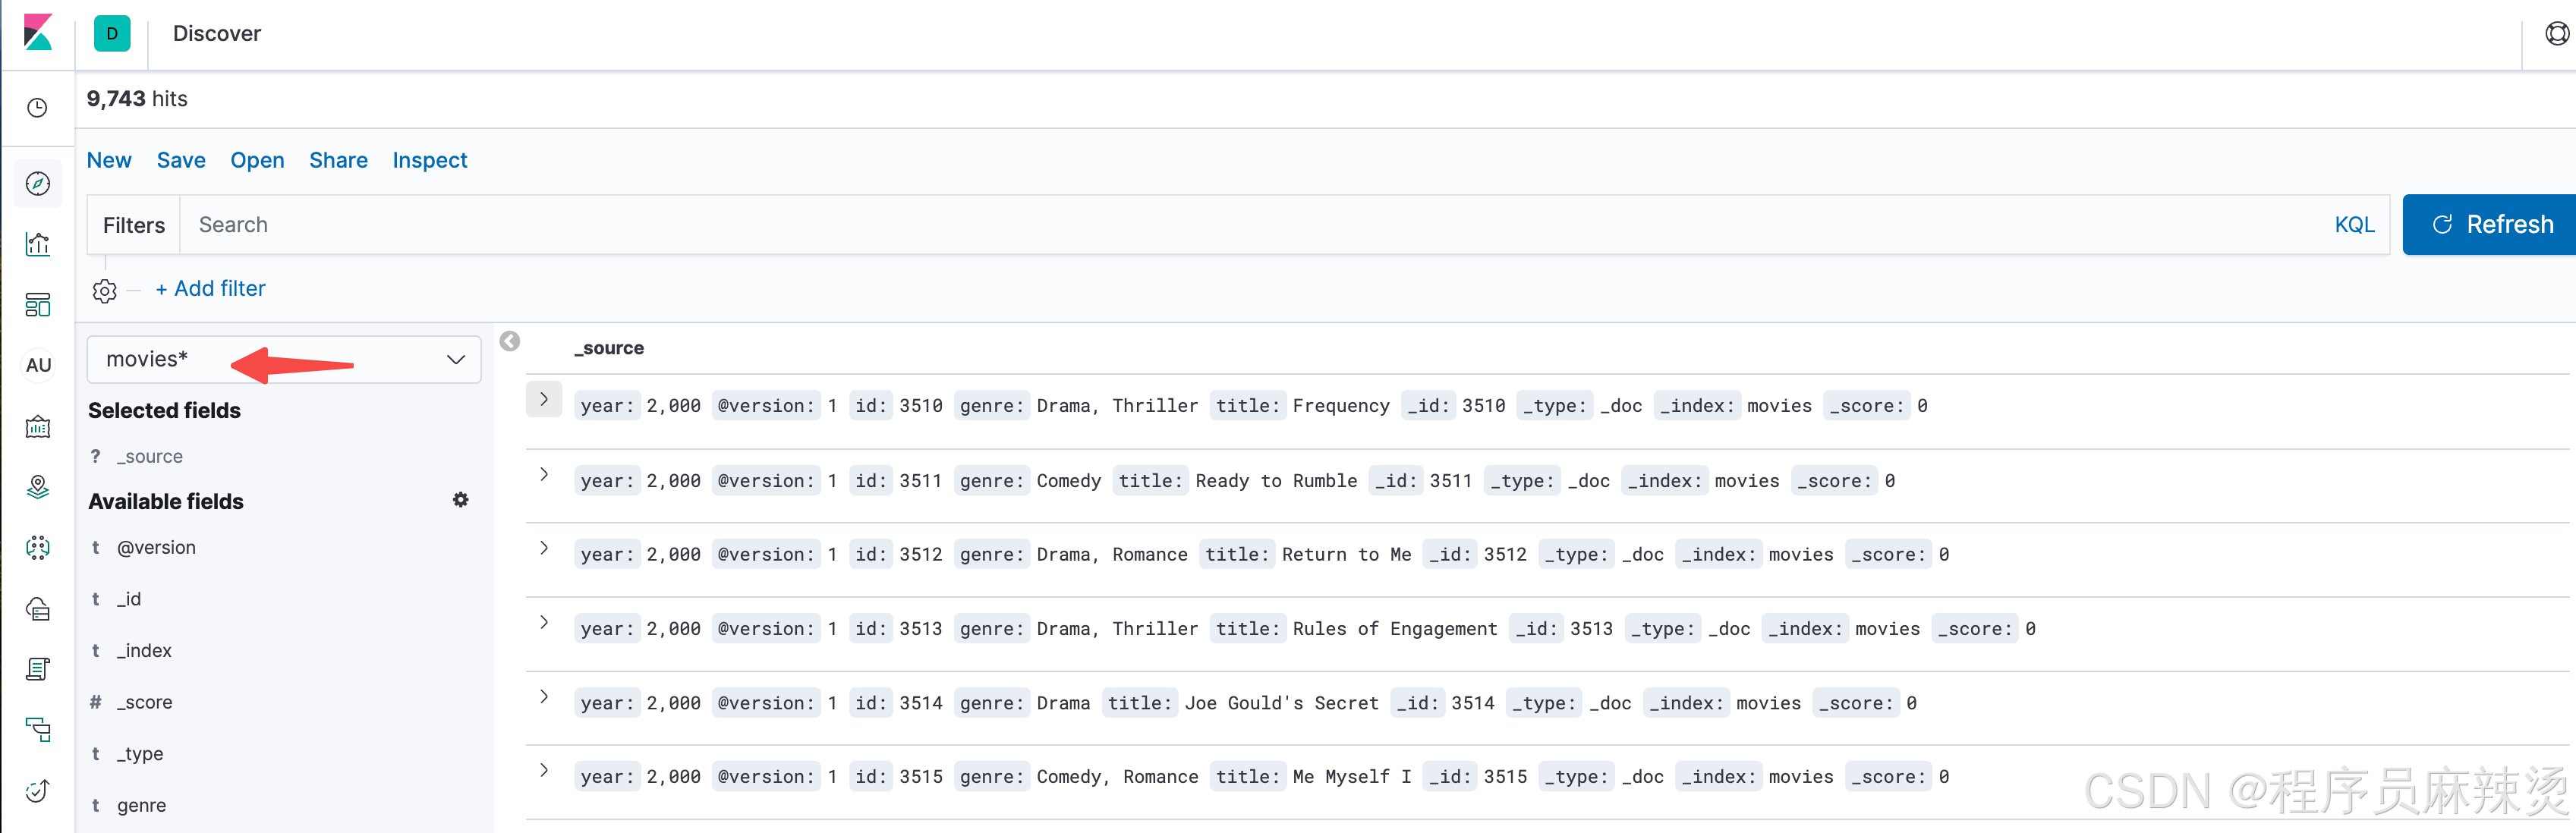
Task: Open the Discover compass icon in sidebar
Action: [x=38, y=184]
